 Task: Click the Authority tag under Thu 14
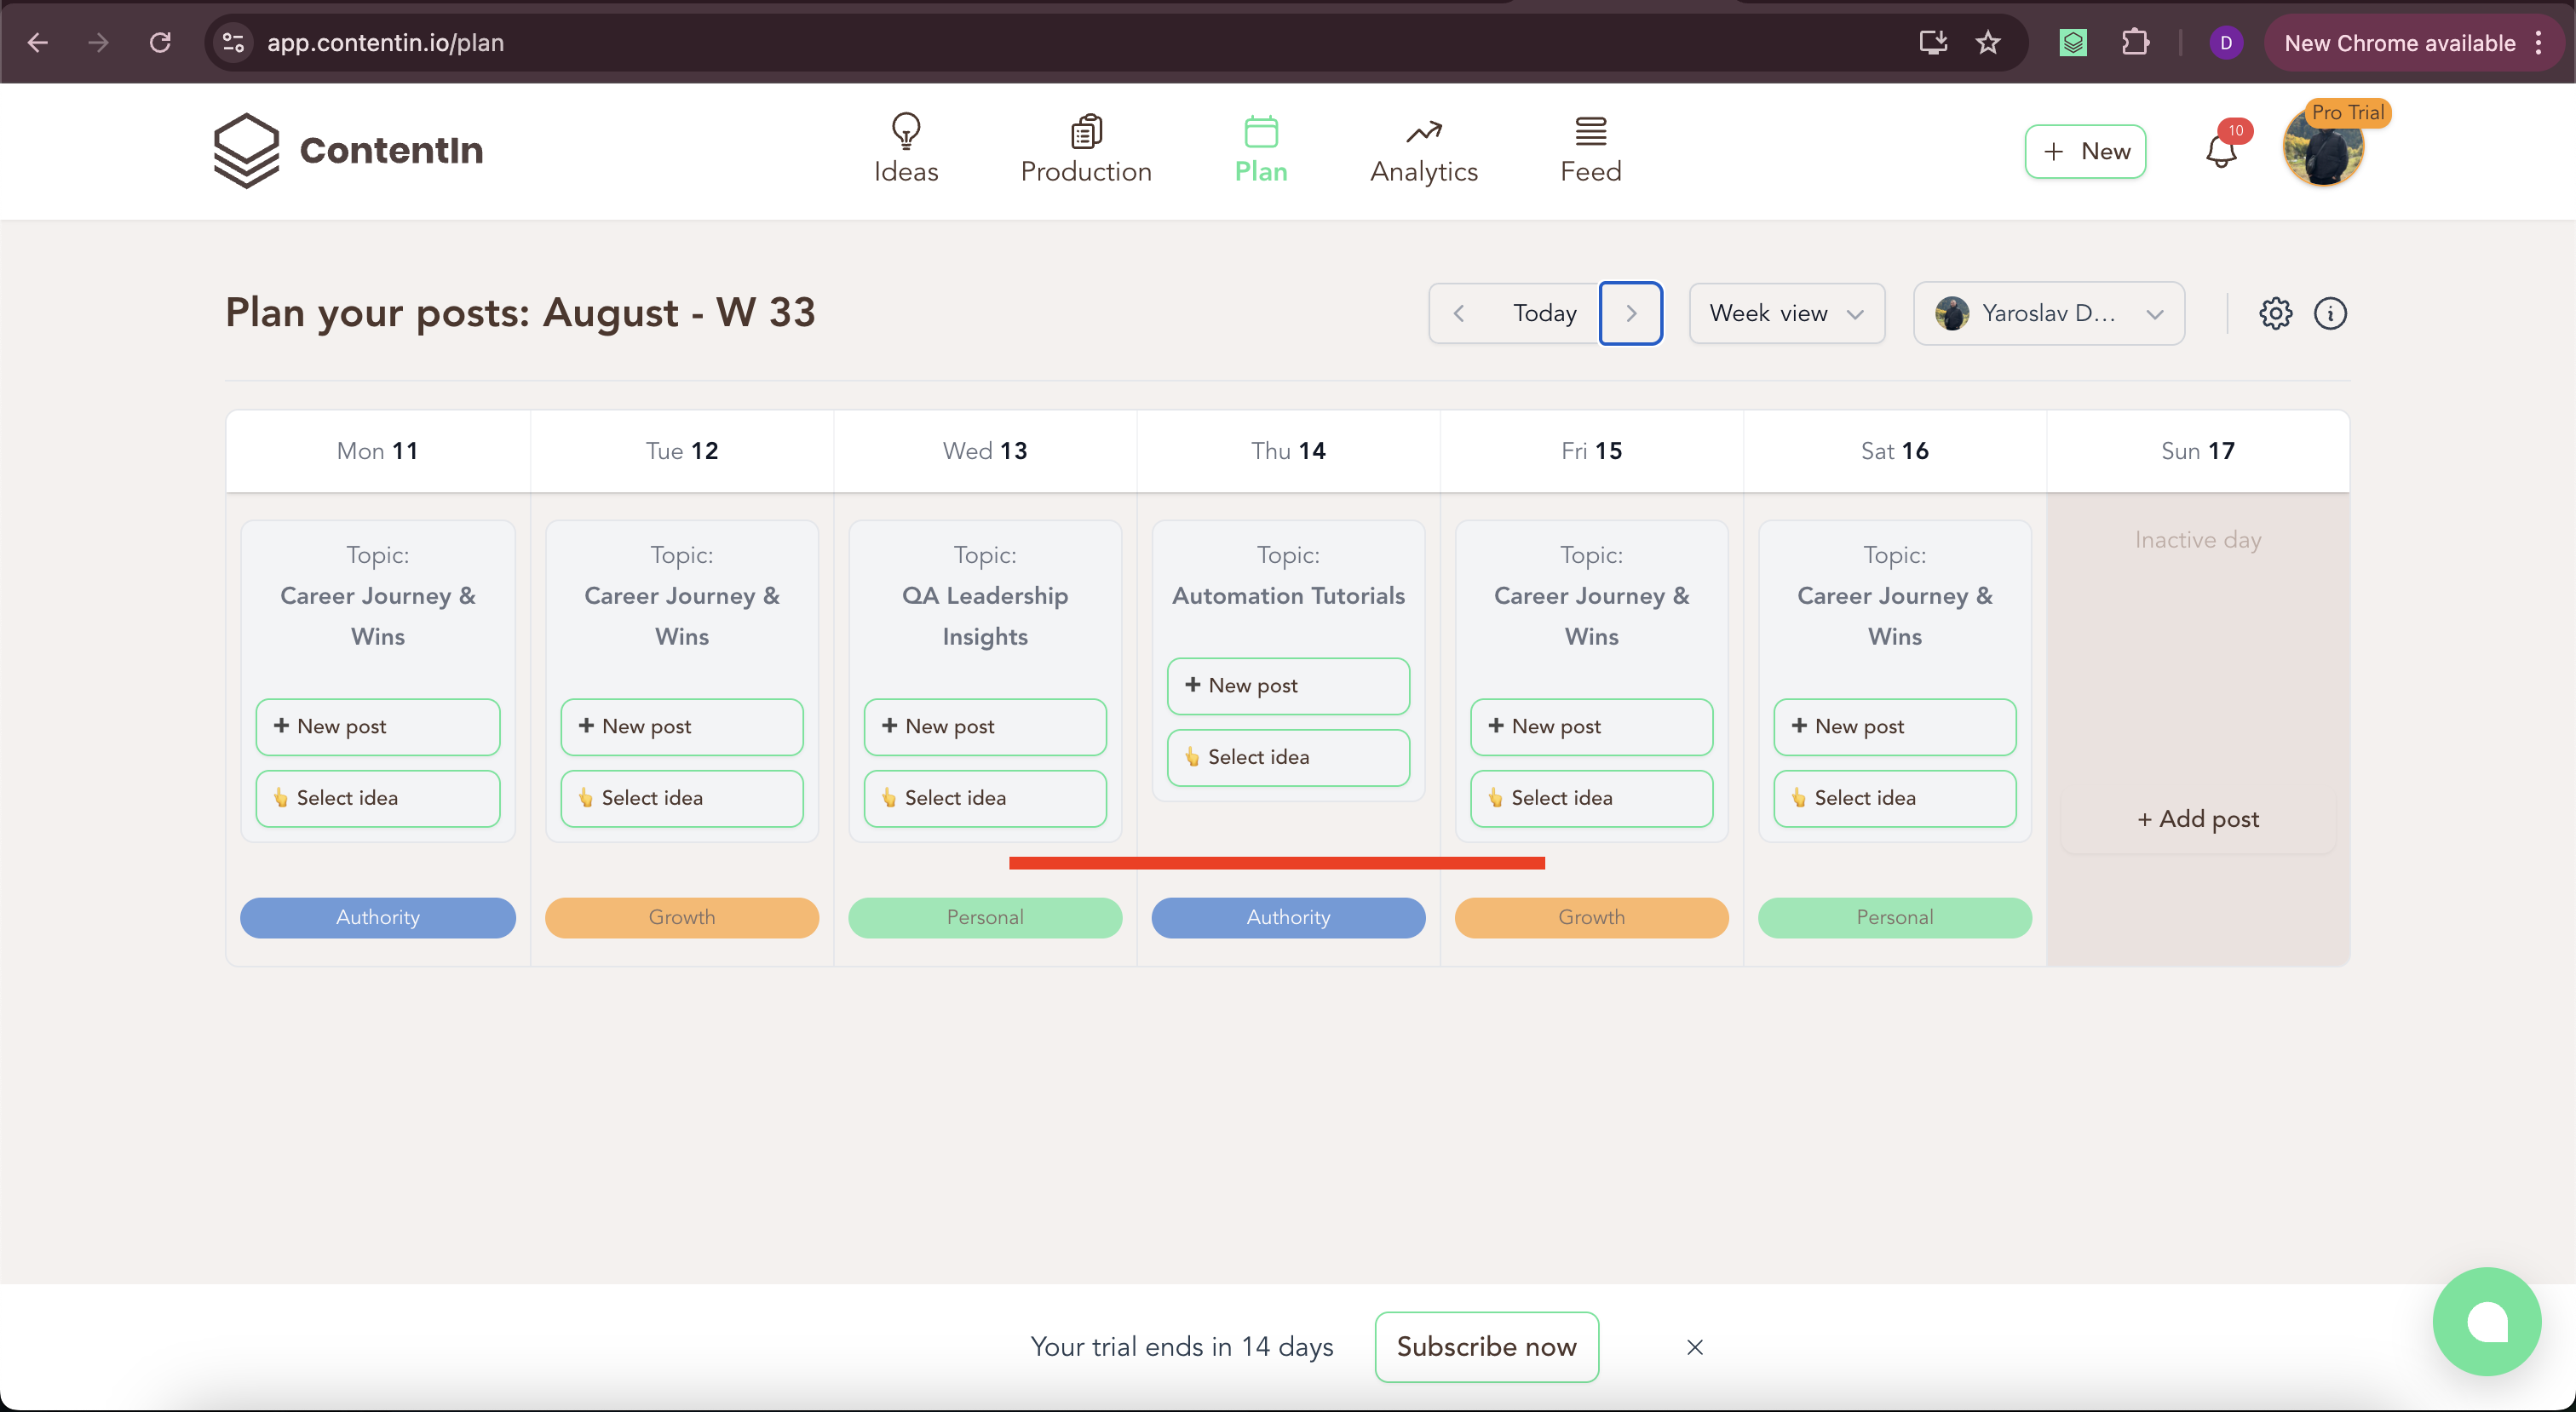1288,917
